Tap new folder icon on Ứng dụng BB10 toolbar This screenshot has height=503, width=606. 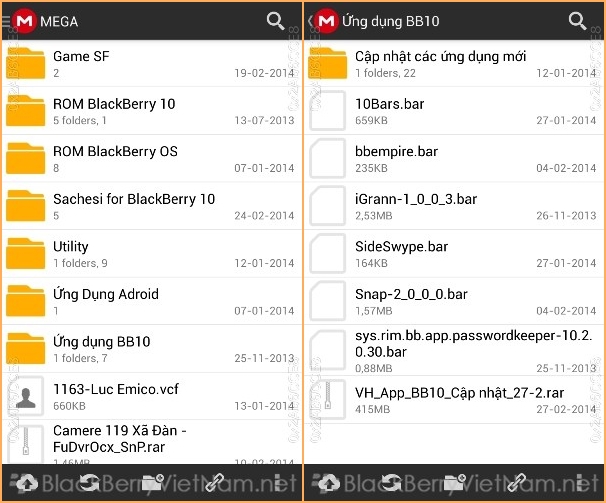coord(454,483)
